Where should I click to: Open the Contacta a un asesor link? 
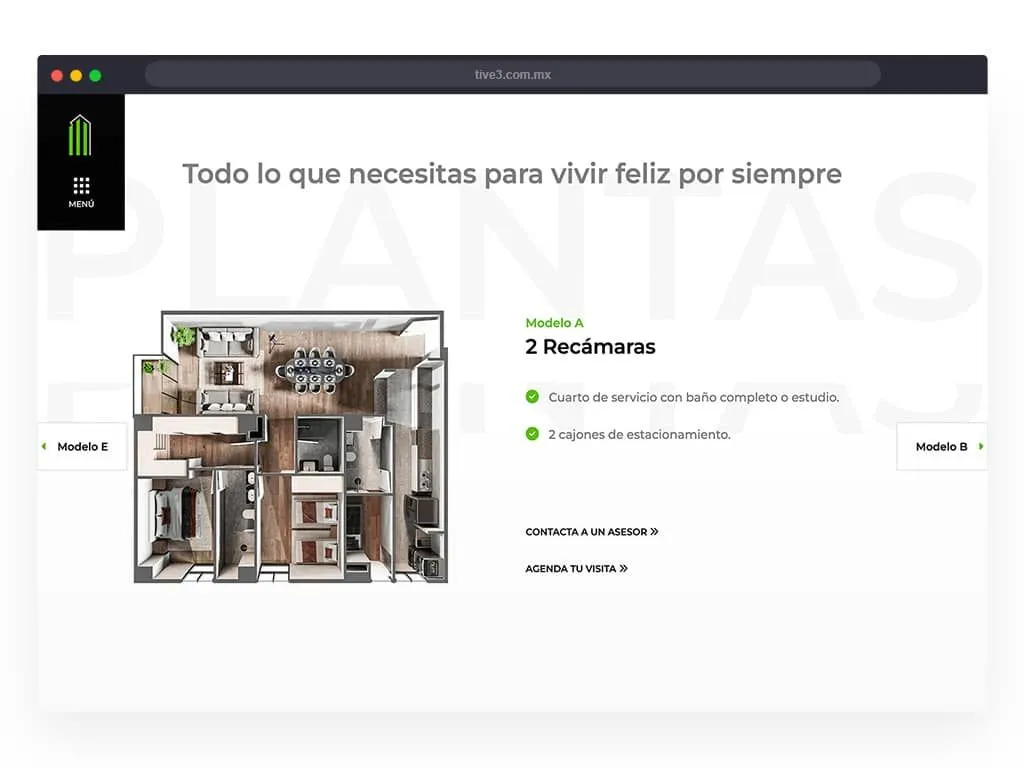click(x=586, y=532)
